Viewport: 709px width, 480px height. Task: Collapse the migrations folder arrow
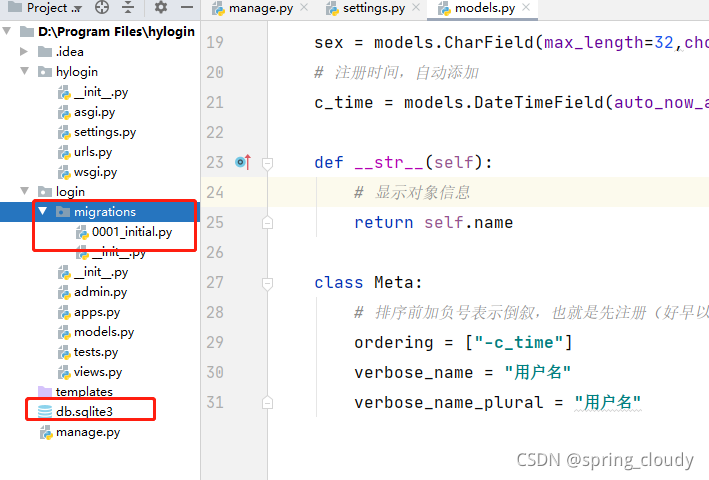click(43, 211)
